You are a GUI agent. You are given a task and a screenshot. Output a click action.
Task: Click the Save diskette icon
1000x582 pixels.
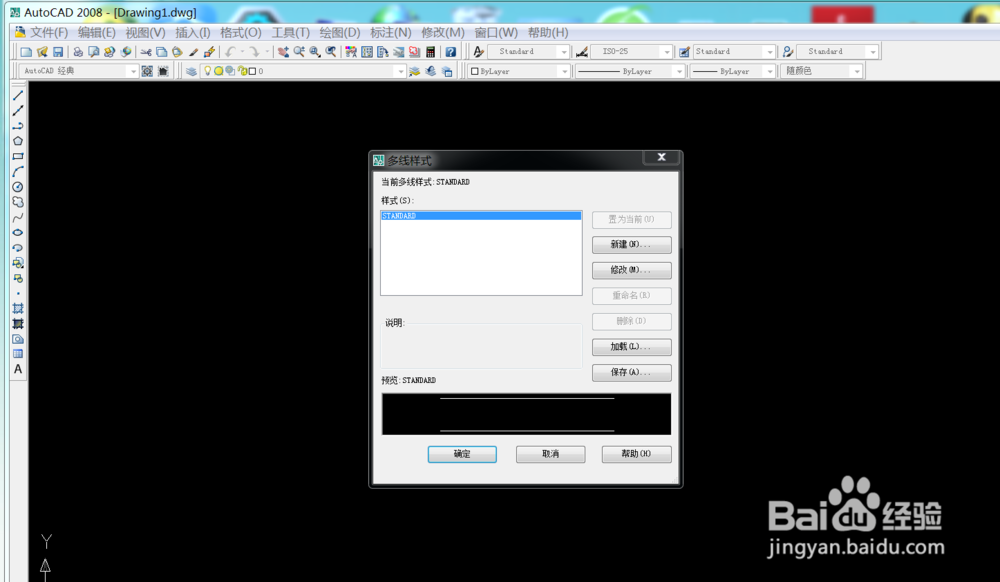point(58,52)
